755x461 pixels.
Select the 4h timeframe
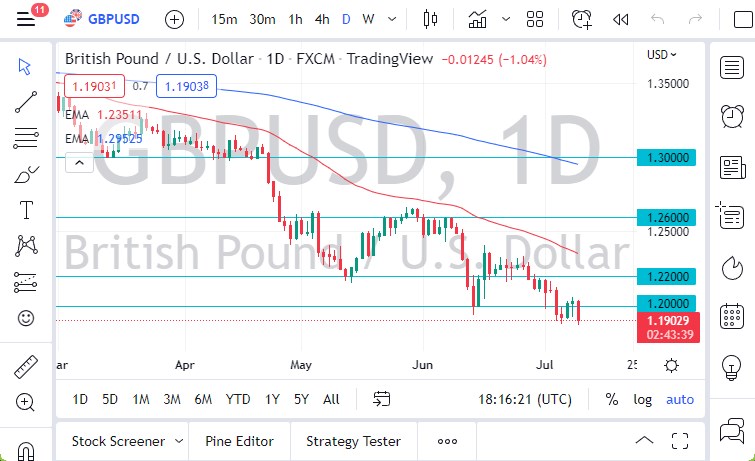pos(321,19)
